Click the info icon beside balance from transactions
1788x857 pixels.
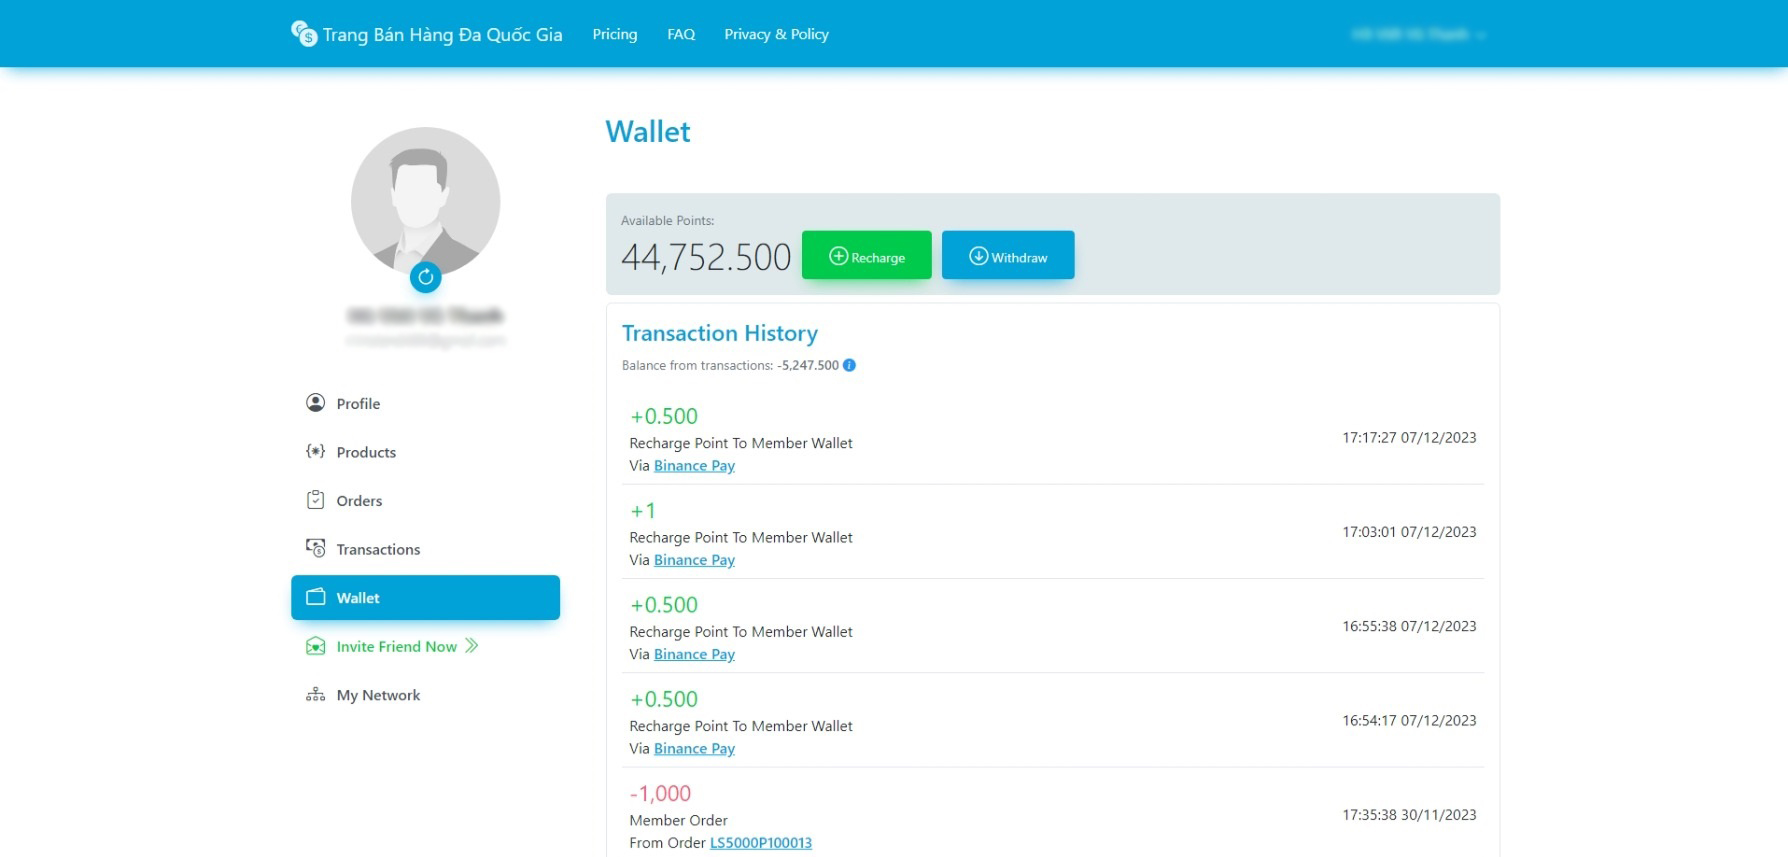(849, 365)
